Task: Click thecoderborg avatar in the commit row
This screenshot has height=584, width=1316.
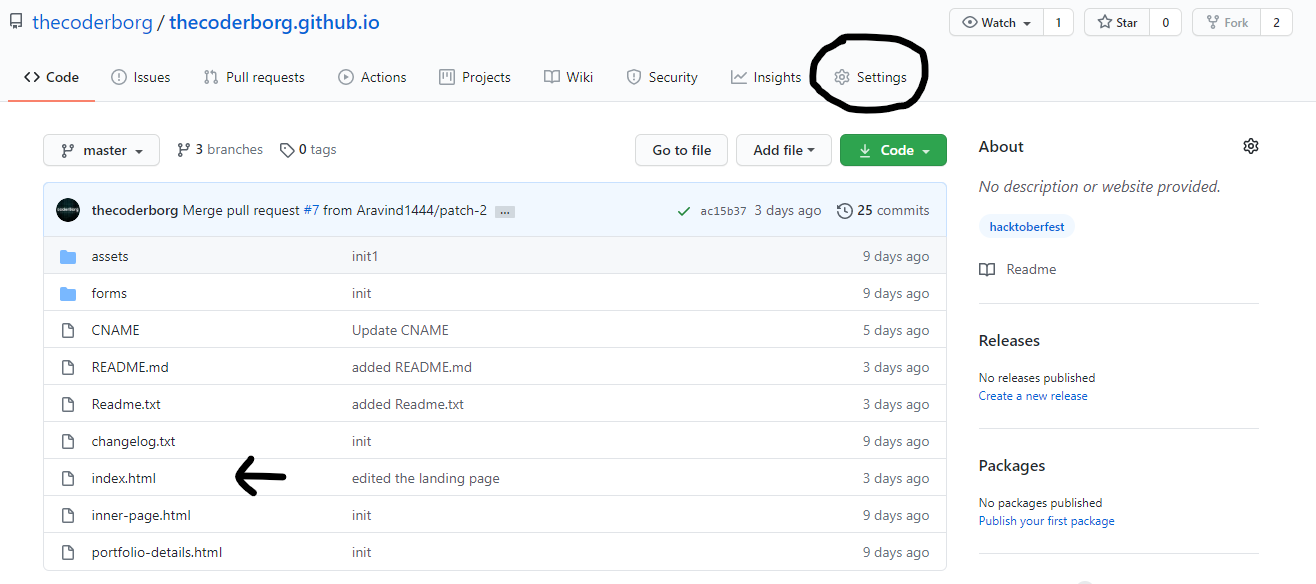Action: [x=68, y=210]
